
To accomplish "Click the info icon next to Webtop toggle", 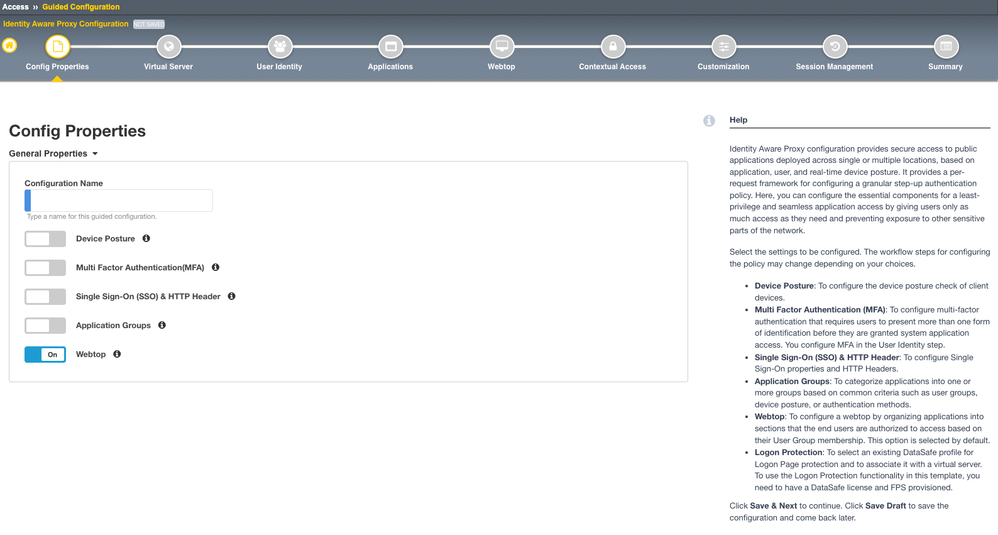I will coord(117,354).
